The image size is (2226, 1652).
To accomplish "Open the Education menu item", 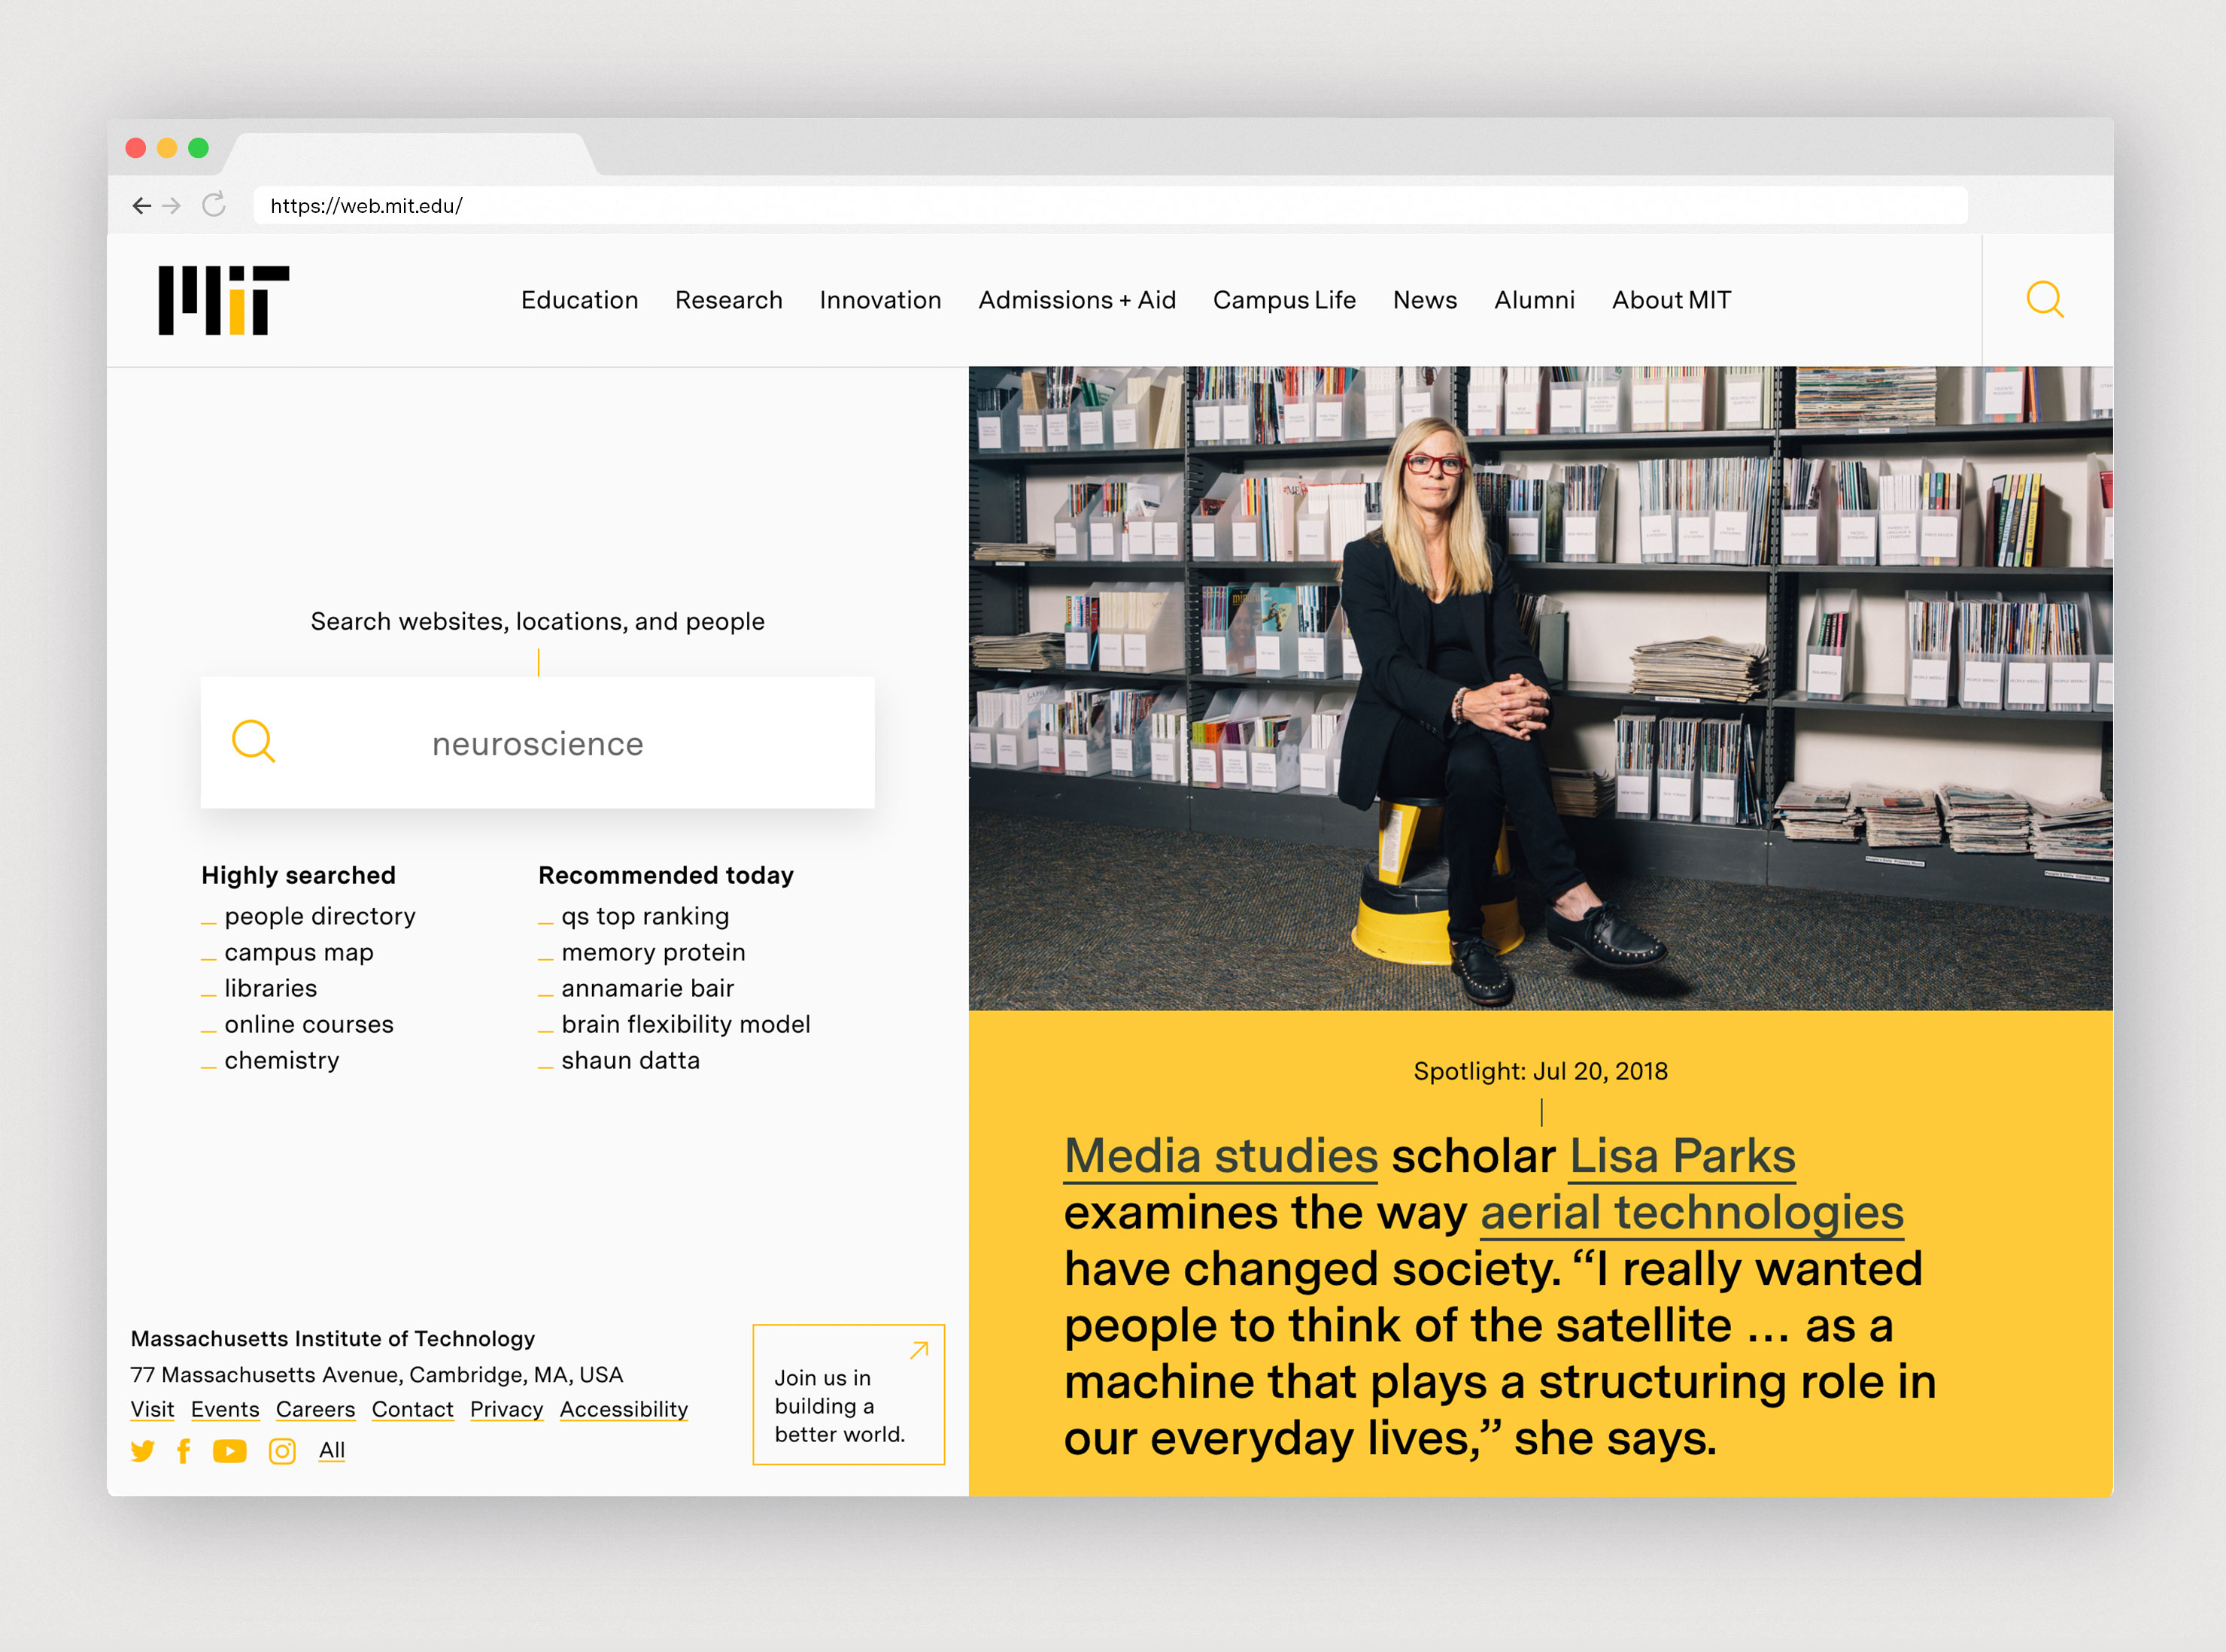I will coord(579,300).
